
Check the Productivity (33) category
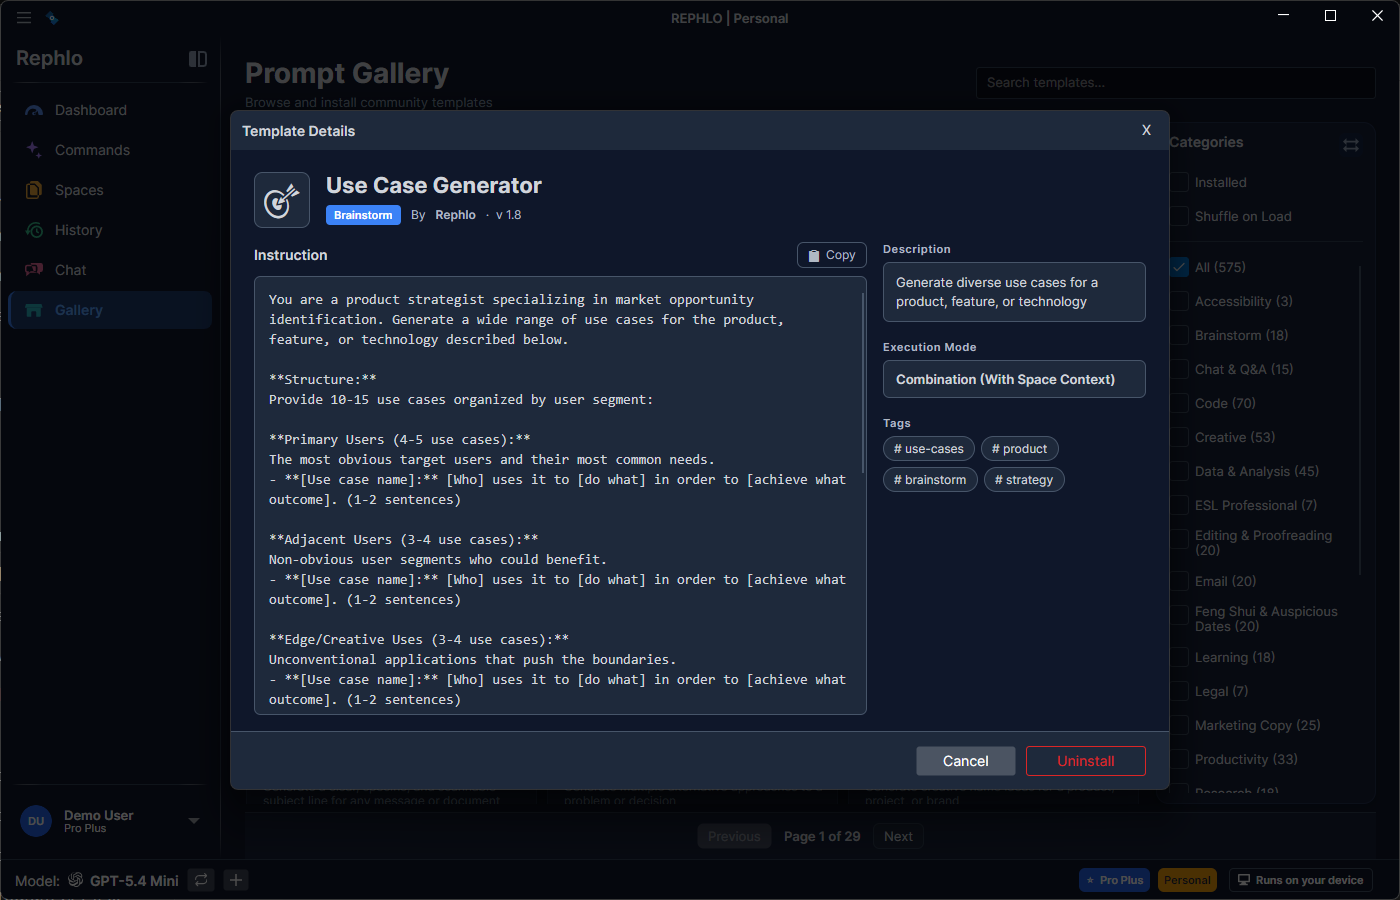tap(1179, 759)
